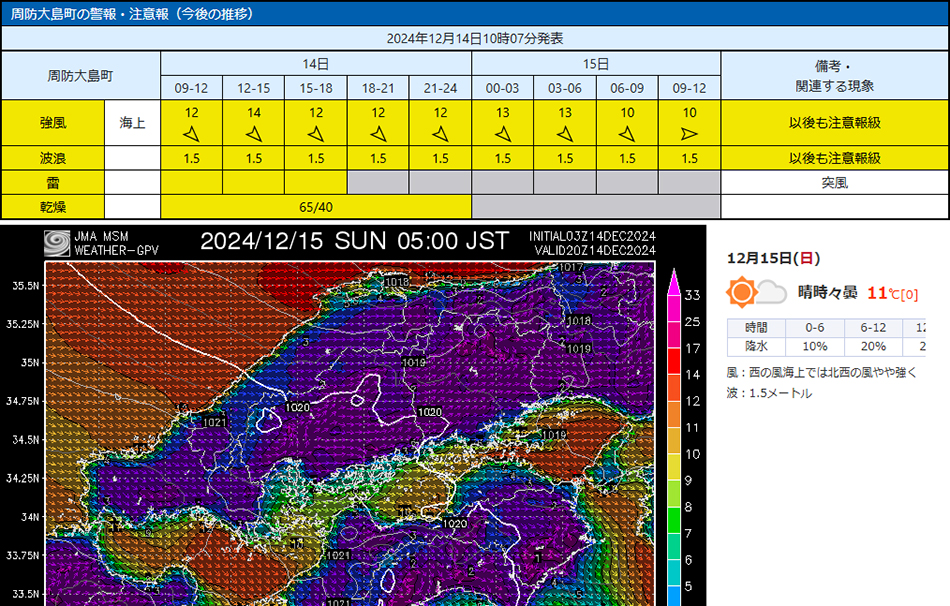Screen dimensions: 950x606
Task: Select the 強風 warning row header
Action: (x=53, y=123)
